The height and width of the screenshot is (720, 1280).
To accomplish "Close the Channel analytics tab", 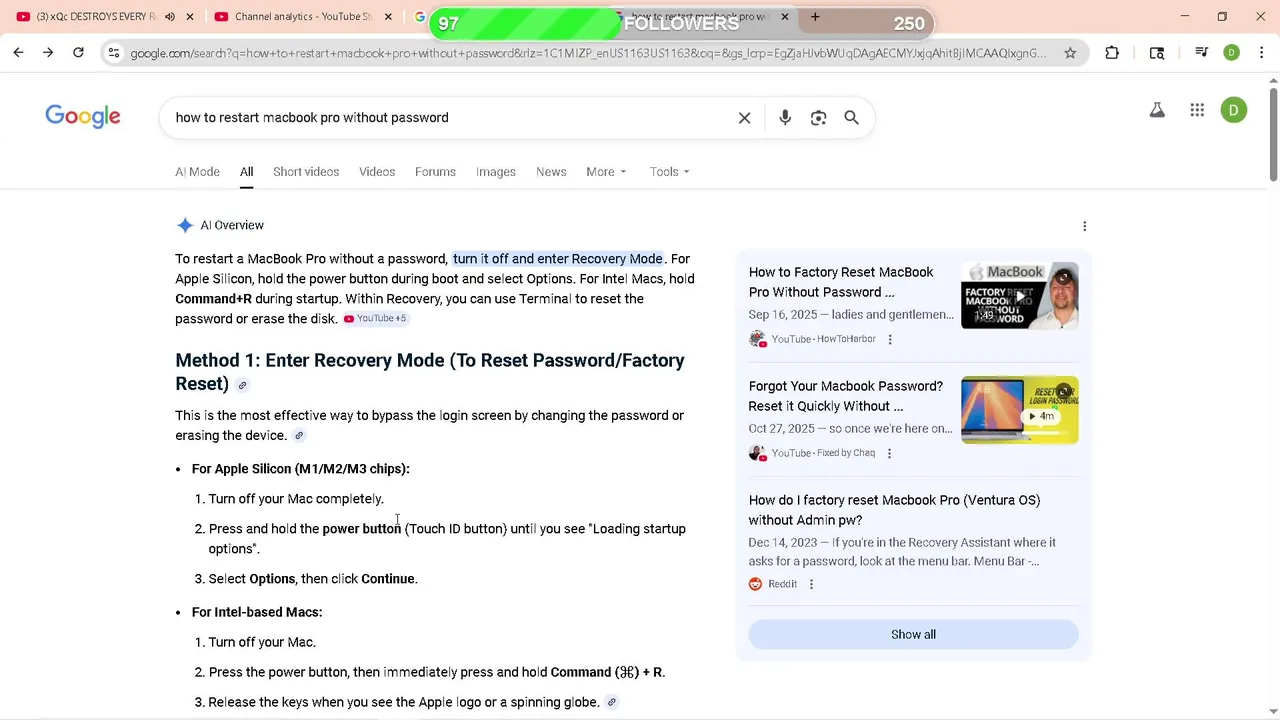I will (387, 17).
